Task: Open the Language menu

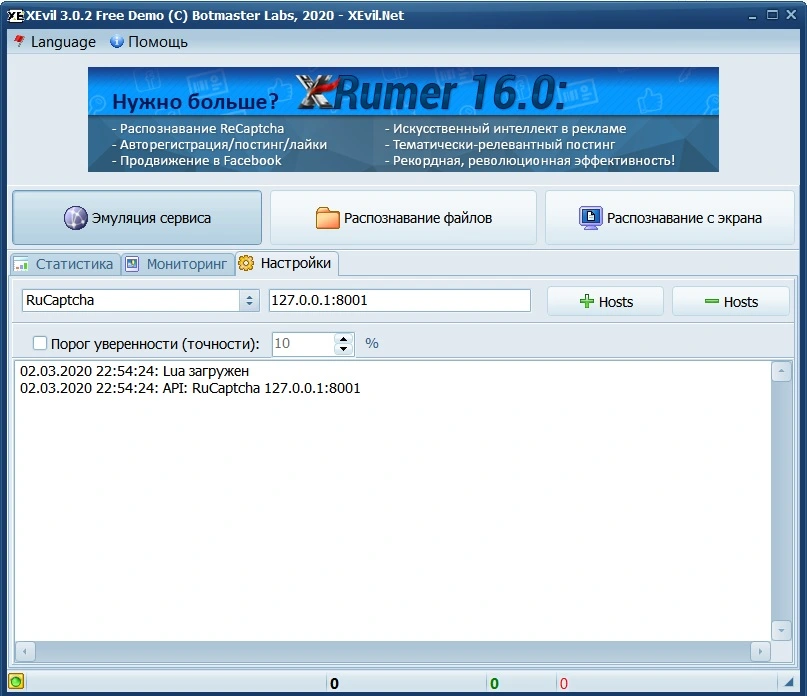Action: tap(55, 42)
